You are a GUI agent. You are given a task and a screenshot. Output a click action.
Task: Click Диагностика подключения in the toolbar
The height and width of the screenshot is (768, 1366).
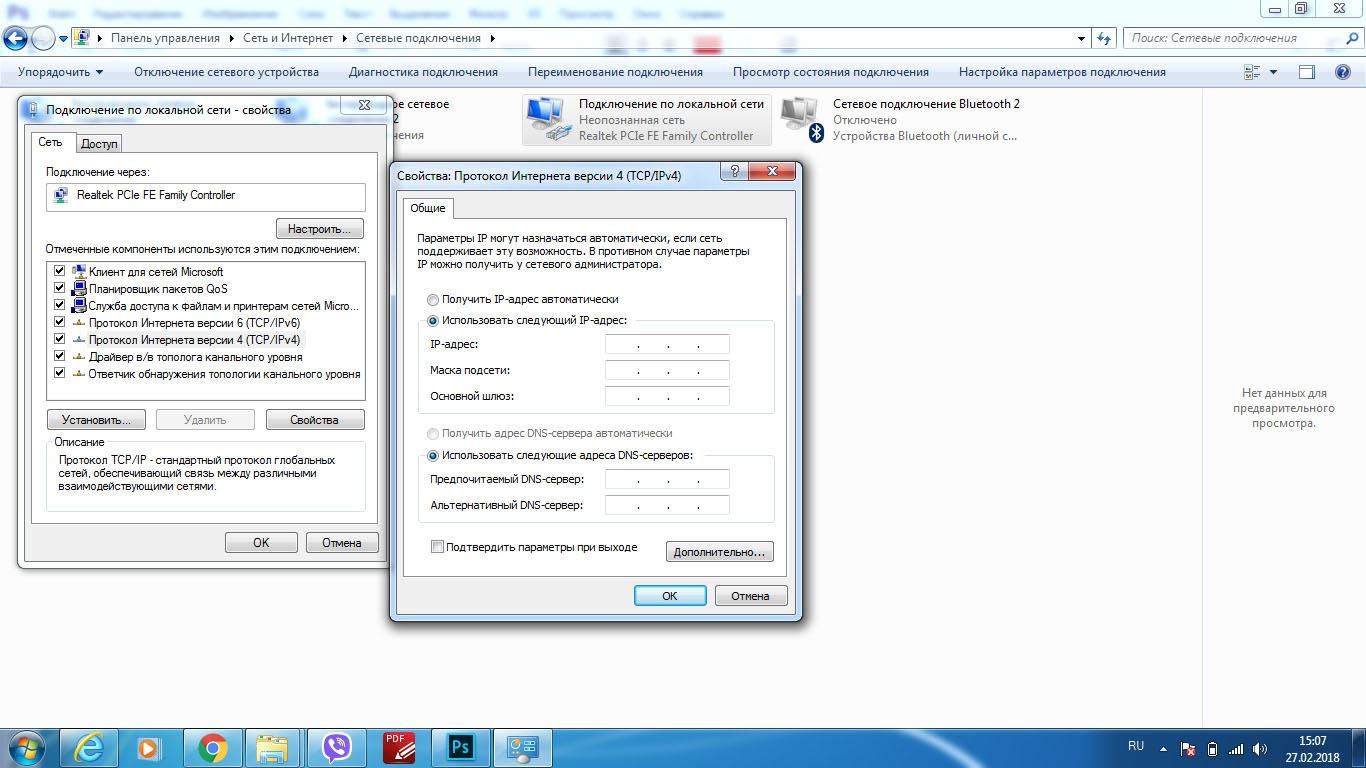click(x=423, y=72)
